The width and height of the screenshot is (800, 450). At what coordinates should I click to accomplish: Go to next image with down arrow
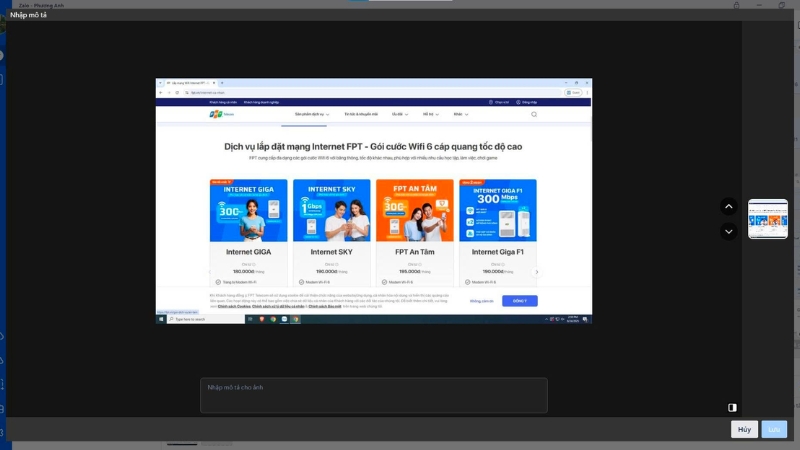pyautogui.click(x=729, y=232)
